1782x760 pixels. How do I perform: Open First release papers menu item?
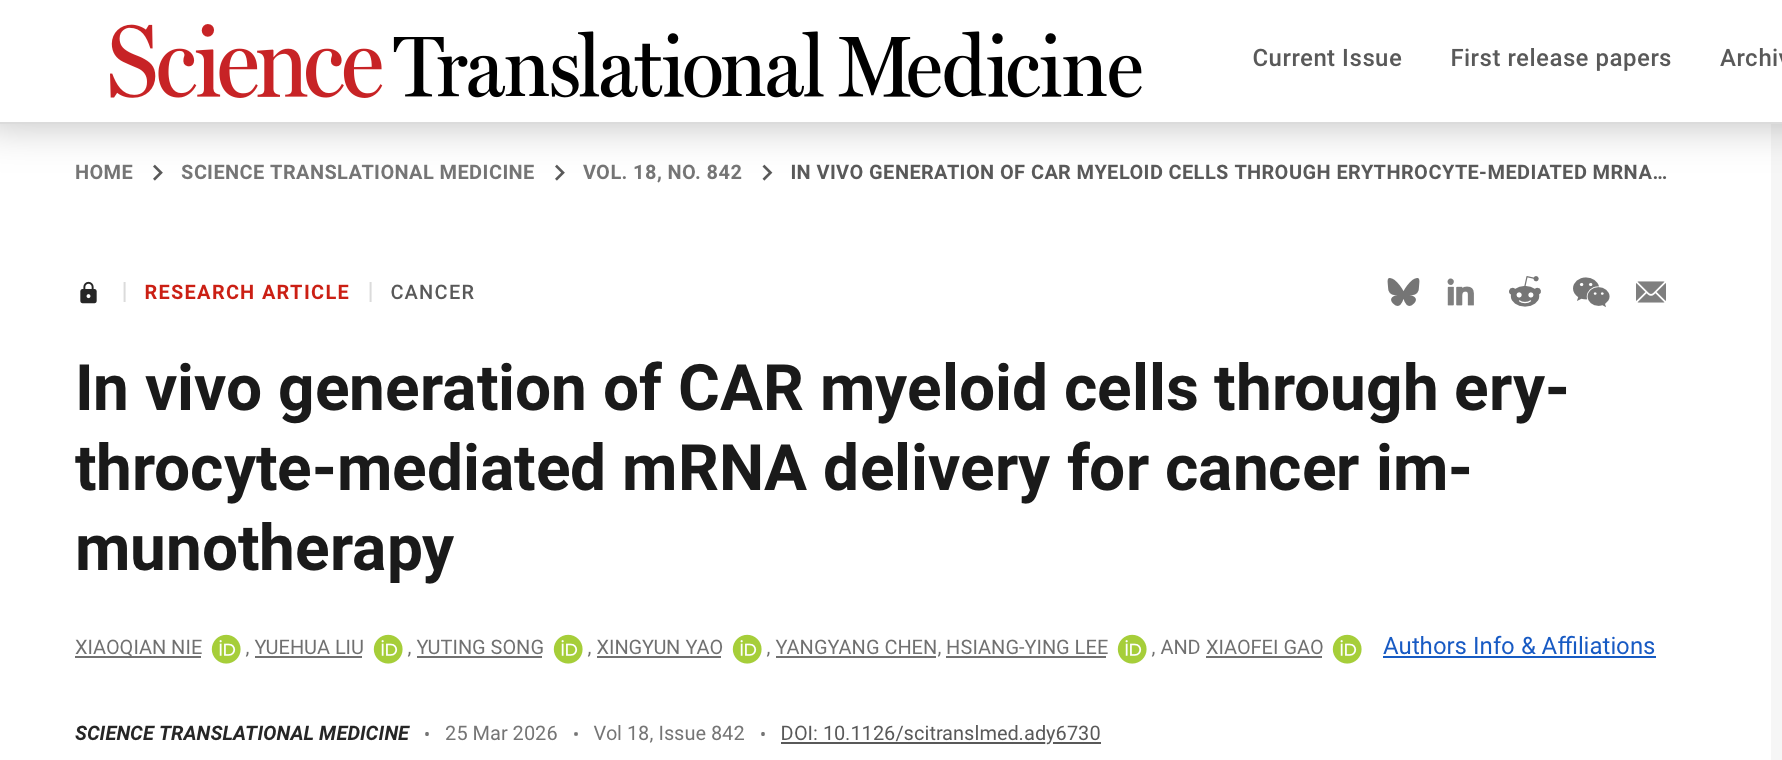[1560, 58]
